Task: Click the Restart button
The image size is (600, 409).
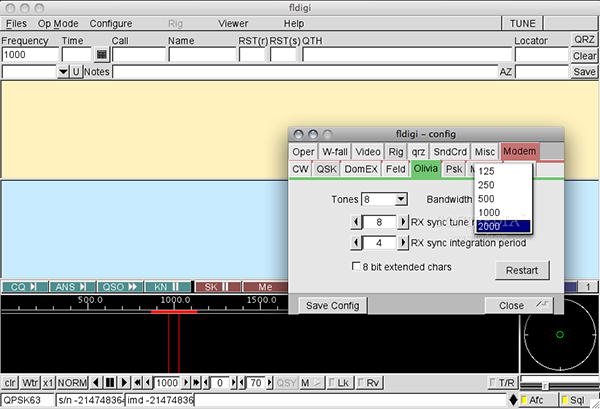Action: 522,270
